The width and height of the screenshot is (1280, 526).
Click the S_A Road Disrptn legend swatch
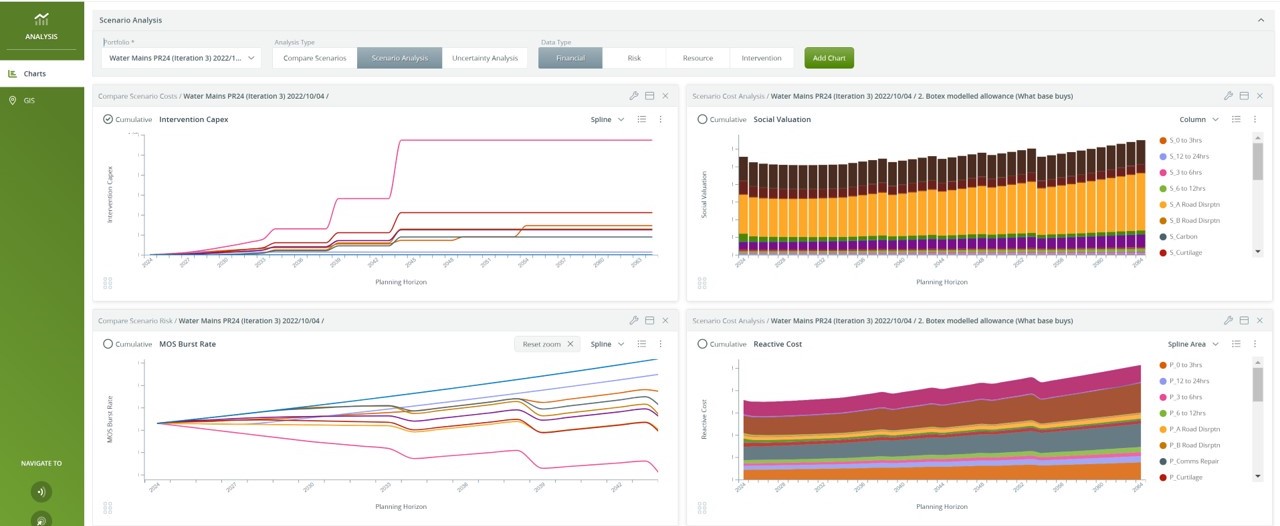click(x=1163, y=205)
